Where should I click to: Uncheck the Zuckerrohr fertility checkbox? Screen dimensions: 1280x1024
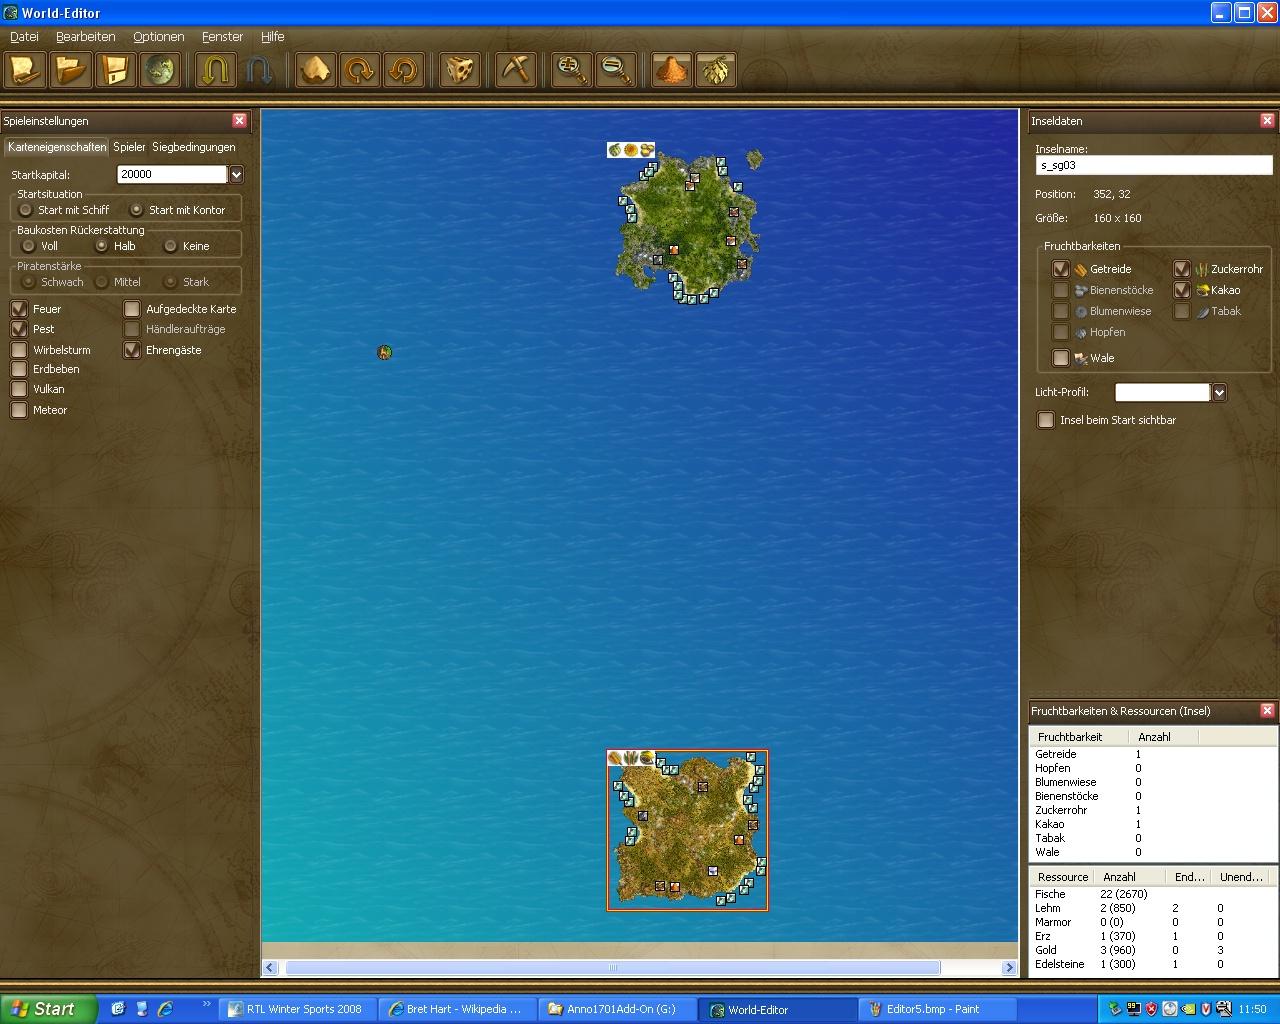coord(1182,269)
